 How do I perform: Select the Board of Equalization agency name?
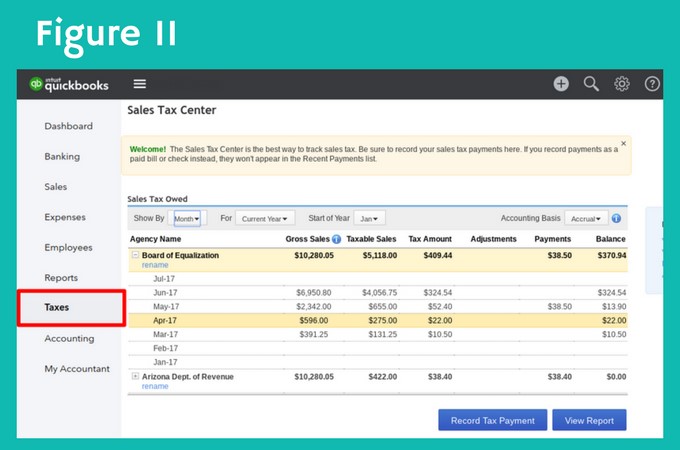[x=180, y=255]
